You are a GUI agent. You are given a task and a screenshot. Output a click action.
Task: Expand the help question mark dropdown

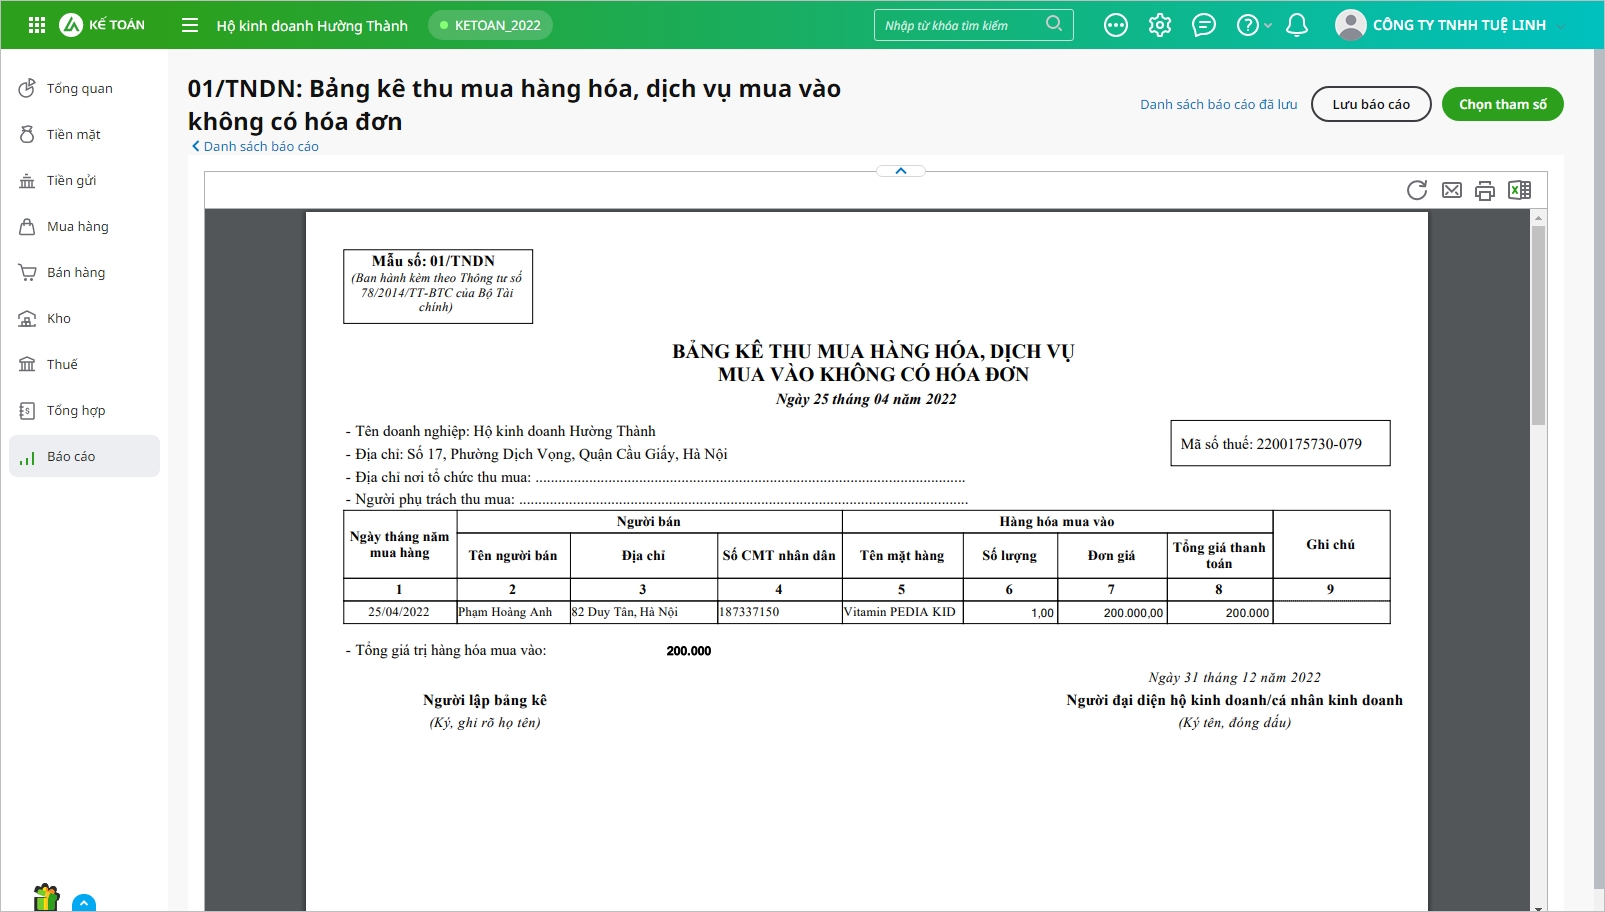coord(1254,25)
